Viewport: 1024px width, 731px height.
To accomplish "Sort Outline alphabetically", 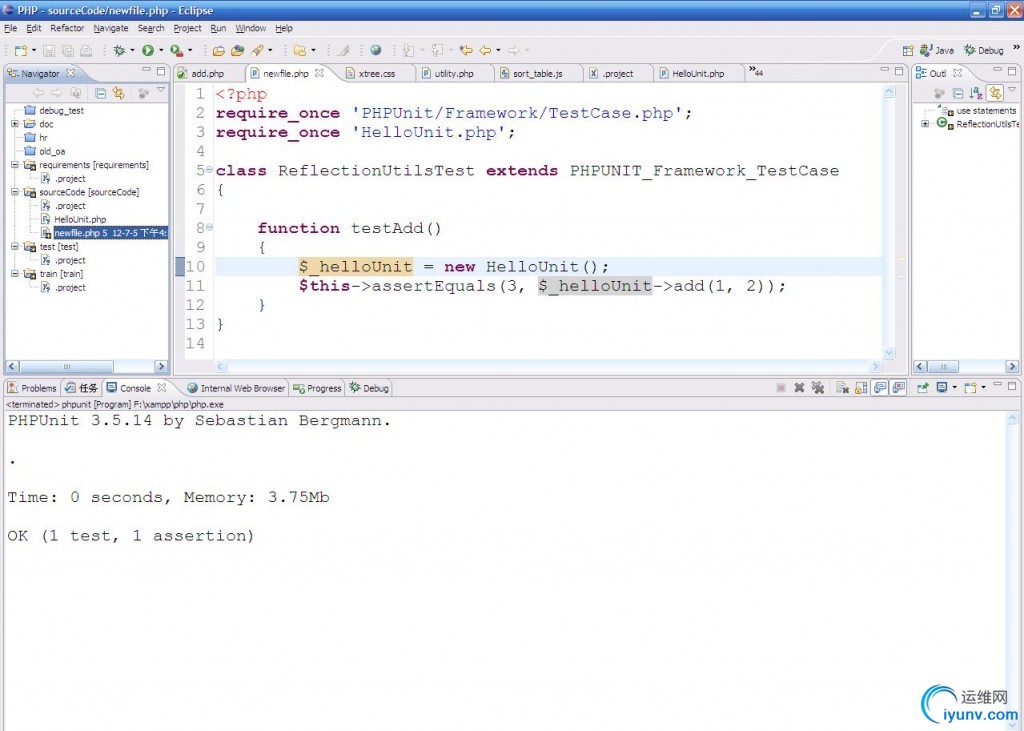I will pyautogui.click(x=976, y=93).
